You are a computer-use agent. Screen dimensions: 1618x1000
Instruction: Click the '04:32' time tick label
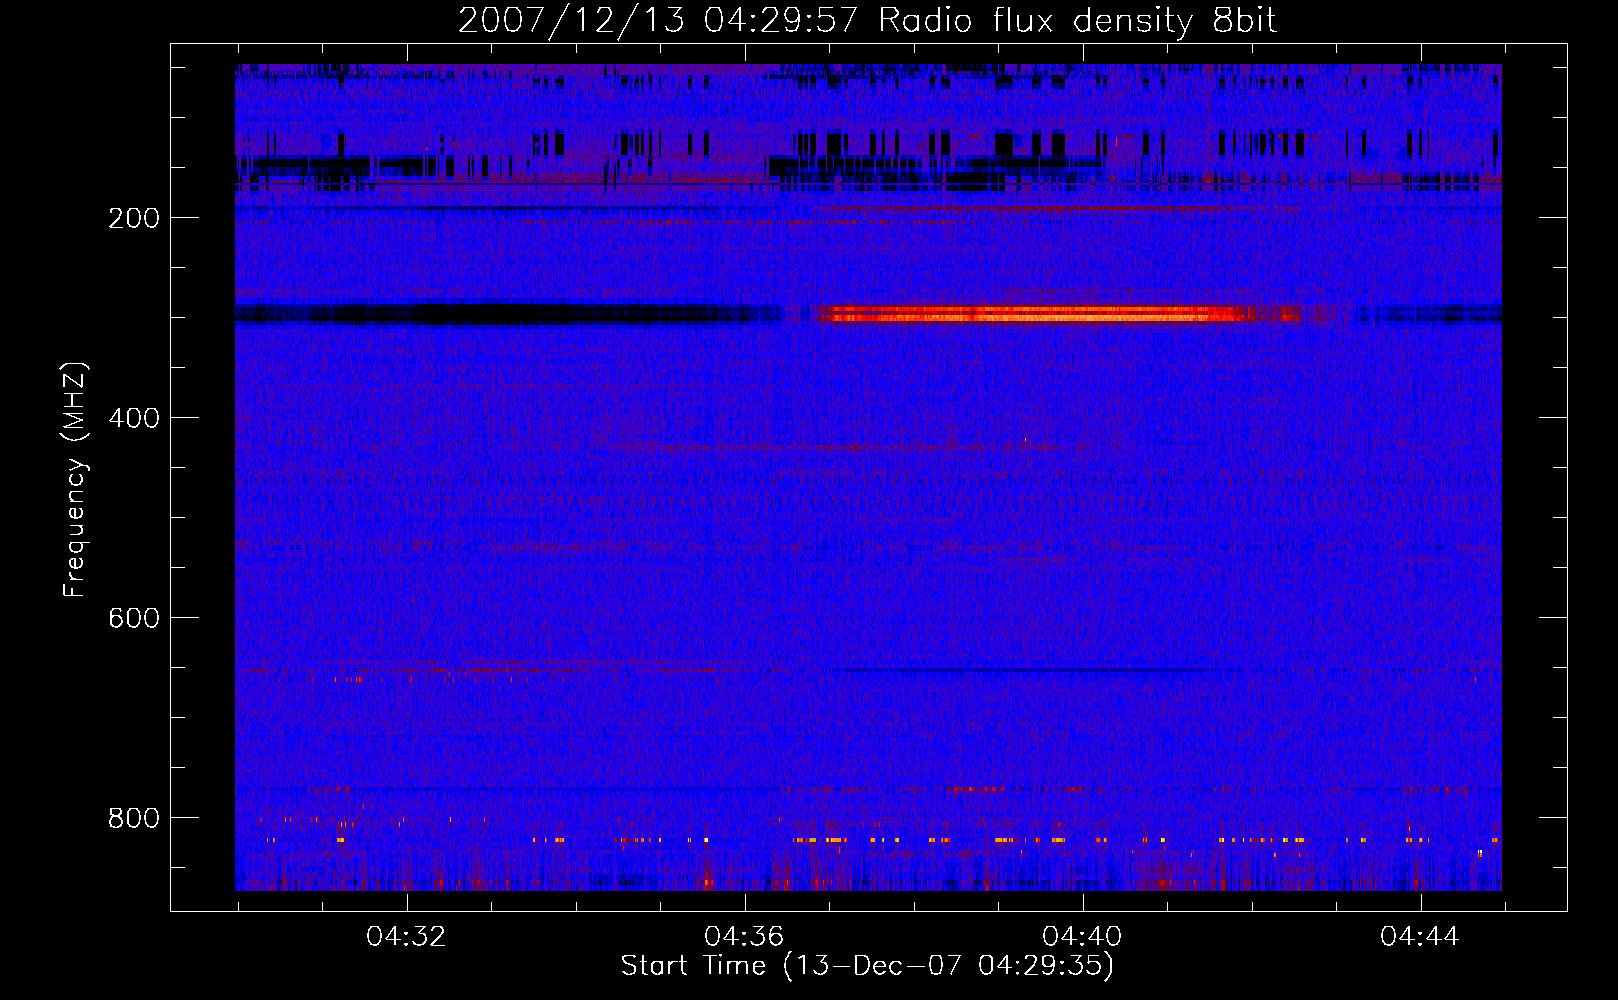[406, 937]
